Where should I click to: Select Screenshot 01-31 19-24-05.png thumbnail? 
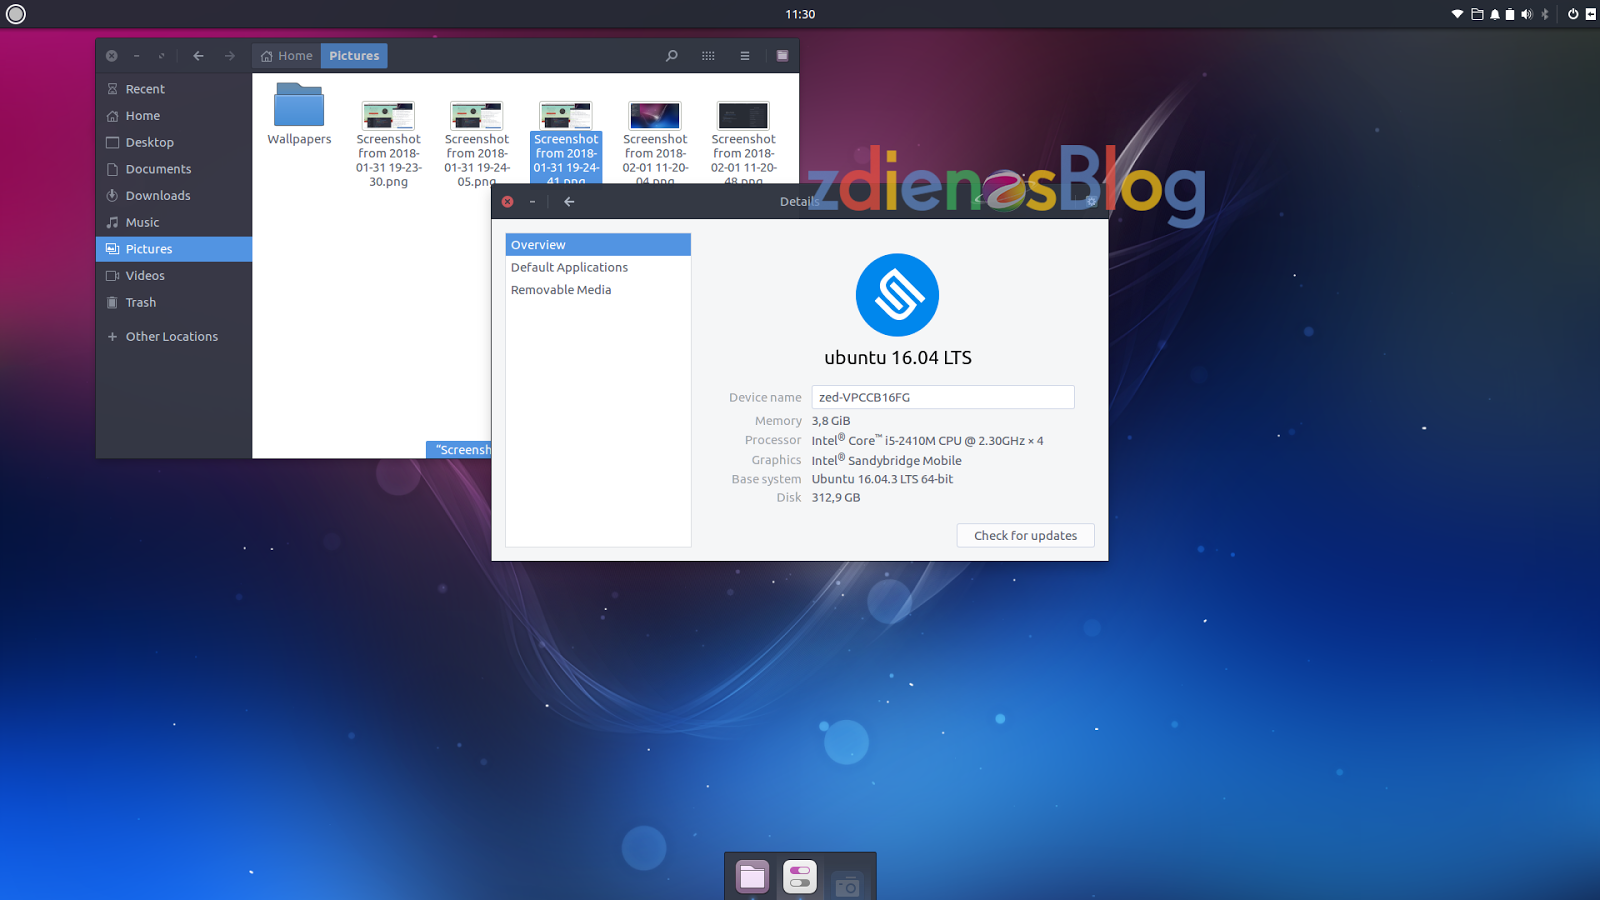pos(477,116)
